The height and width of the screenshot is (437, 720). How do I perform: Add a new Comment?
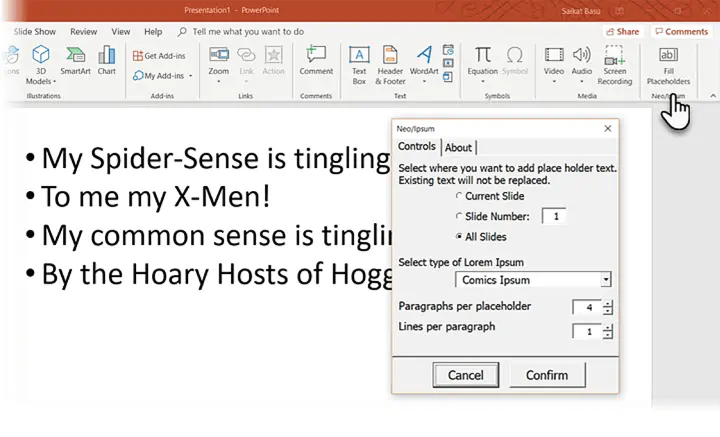316,60
